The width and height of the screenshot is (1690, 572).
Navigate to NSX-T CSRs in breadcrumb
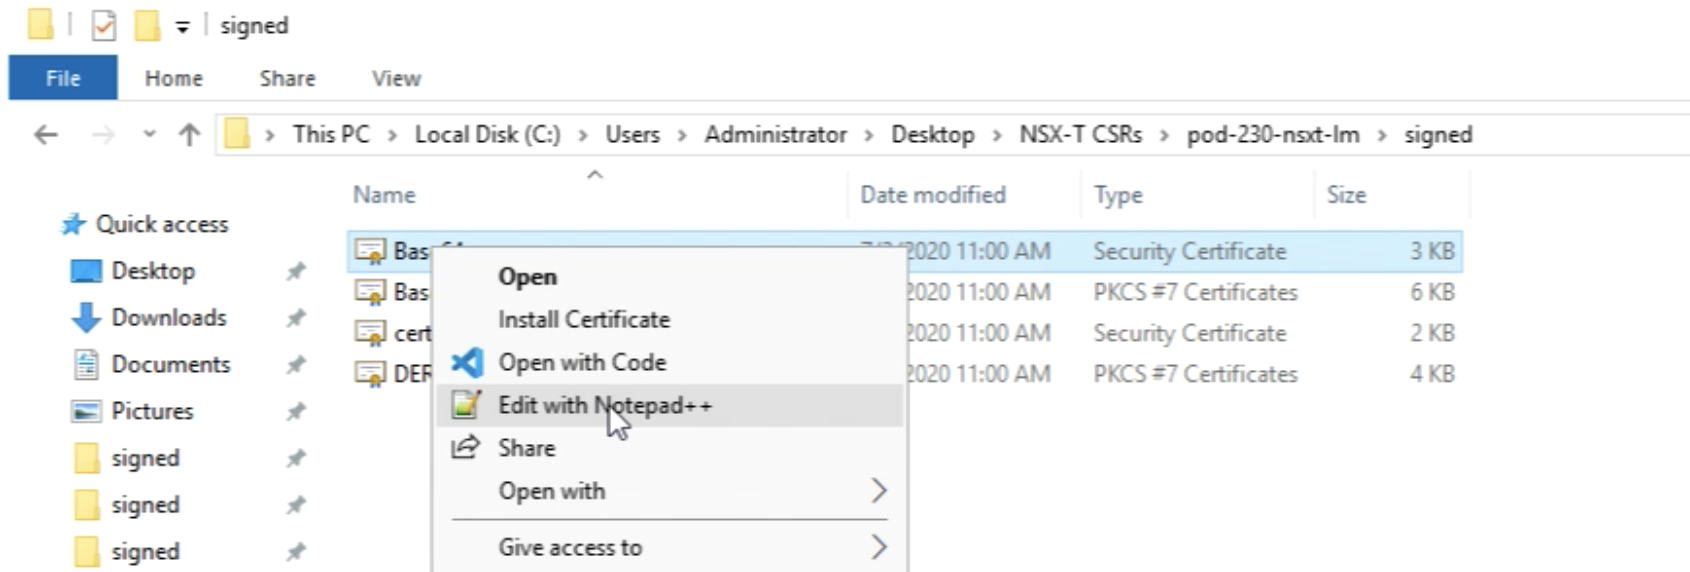click(1080, 135)
